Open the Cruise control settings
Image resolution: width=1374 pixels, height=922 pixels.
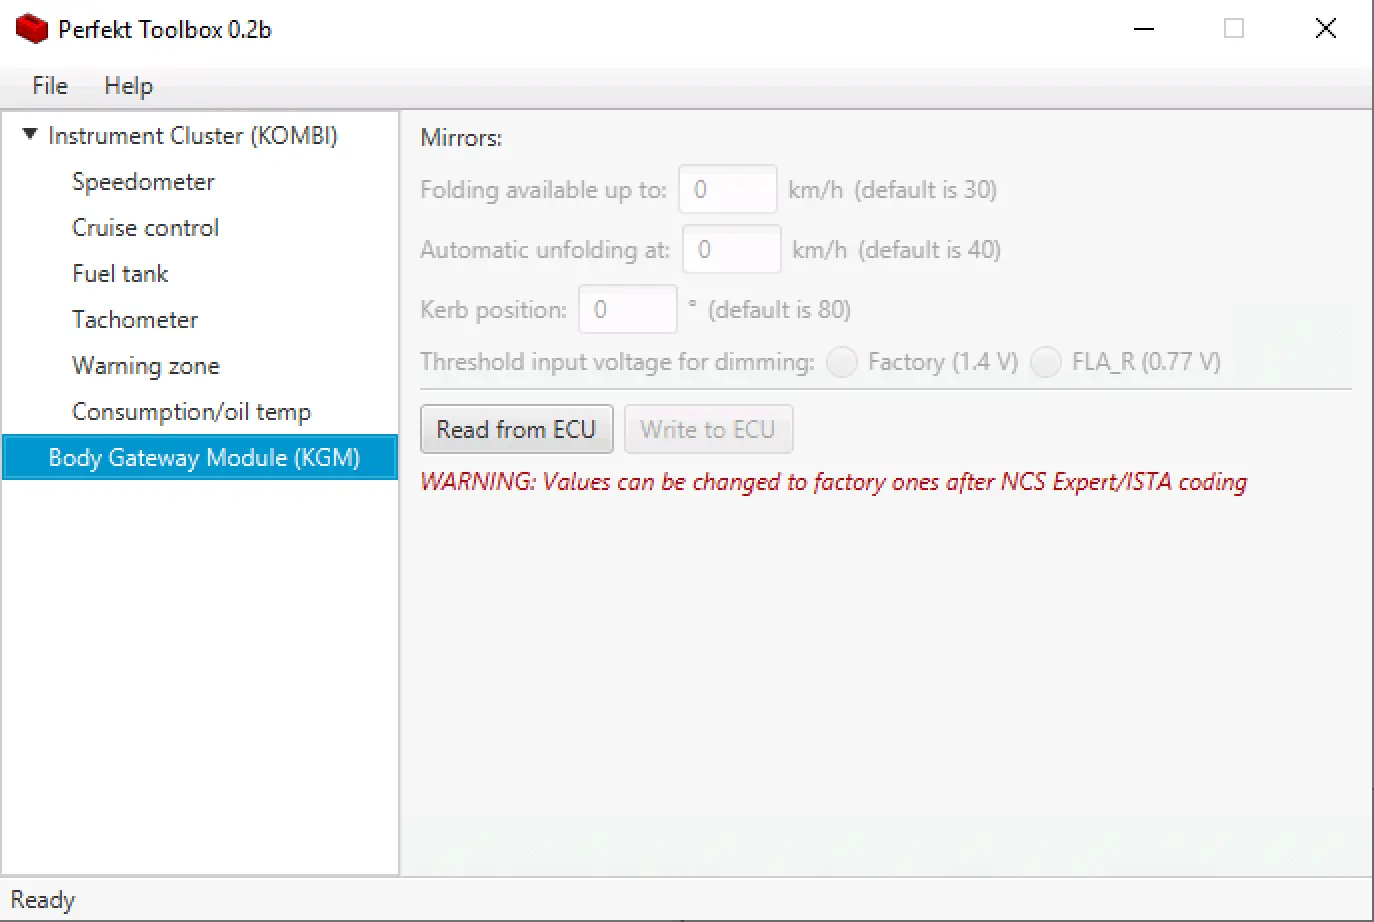145,228
